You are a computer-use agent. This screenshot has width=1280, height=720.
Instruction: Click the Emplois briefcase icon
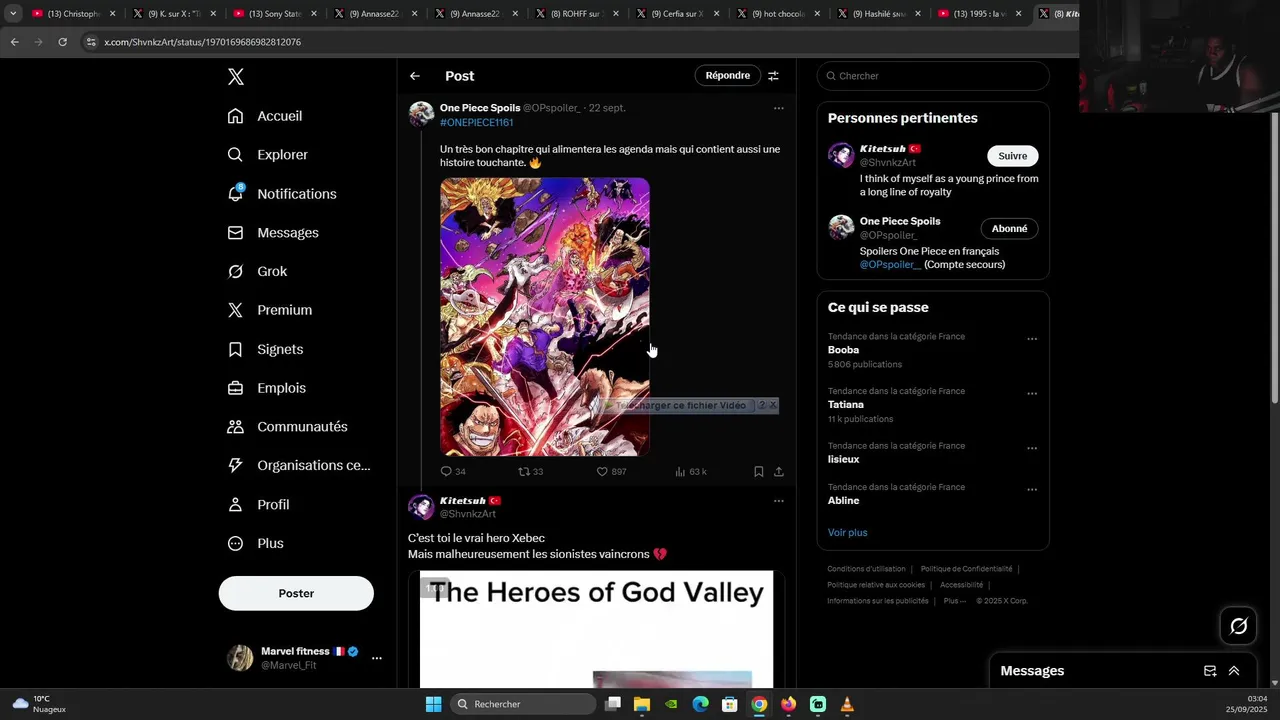235,388
